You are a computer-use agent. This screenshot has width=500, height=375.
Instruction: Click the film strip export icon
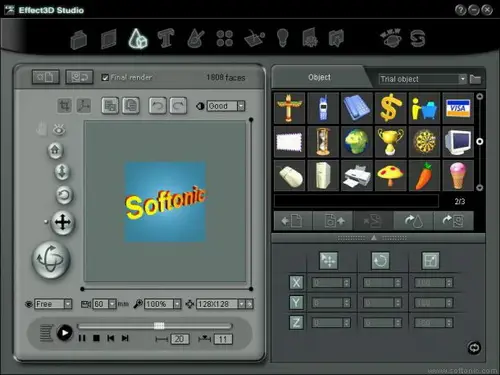[336, 38]
